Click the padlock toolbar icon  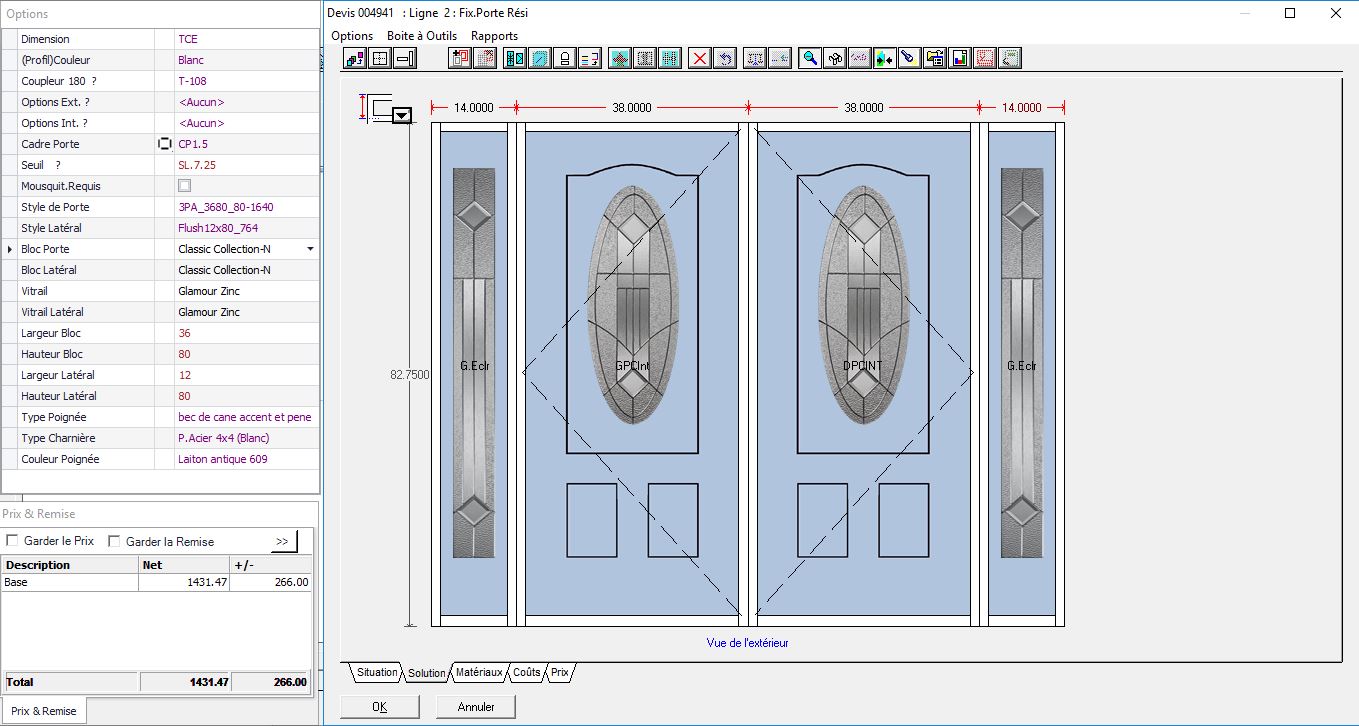[565, 59]
